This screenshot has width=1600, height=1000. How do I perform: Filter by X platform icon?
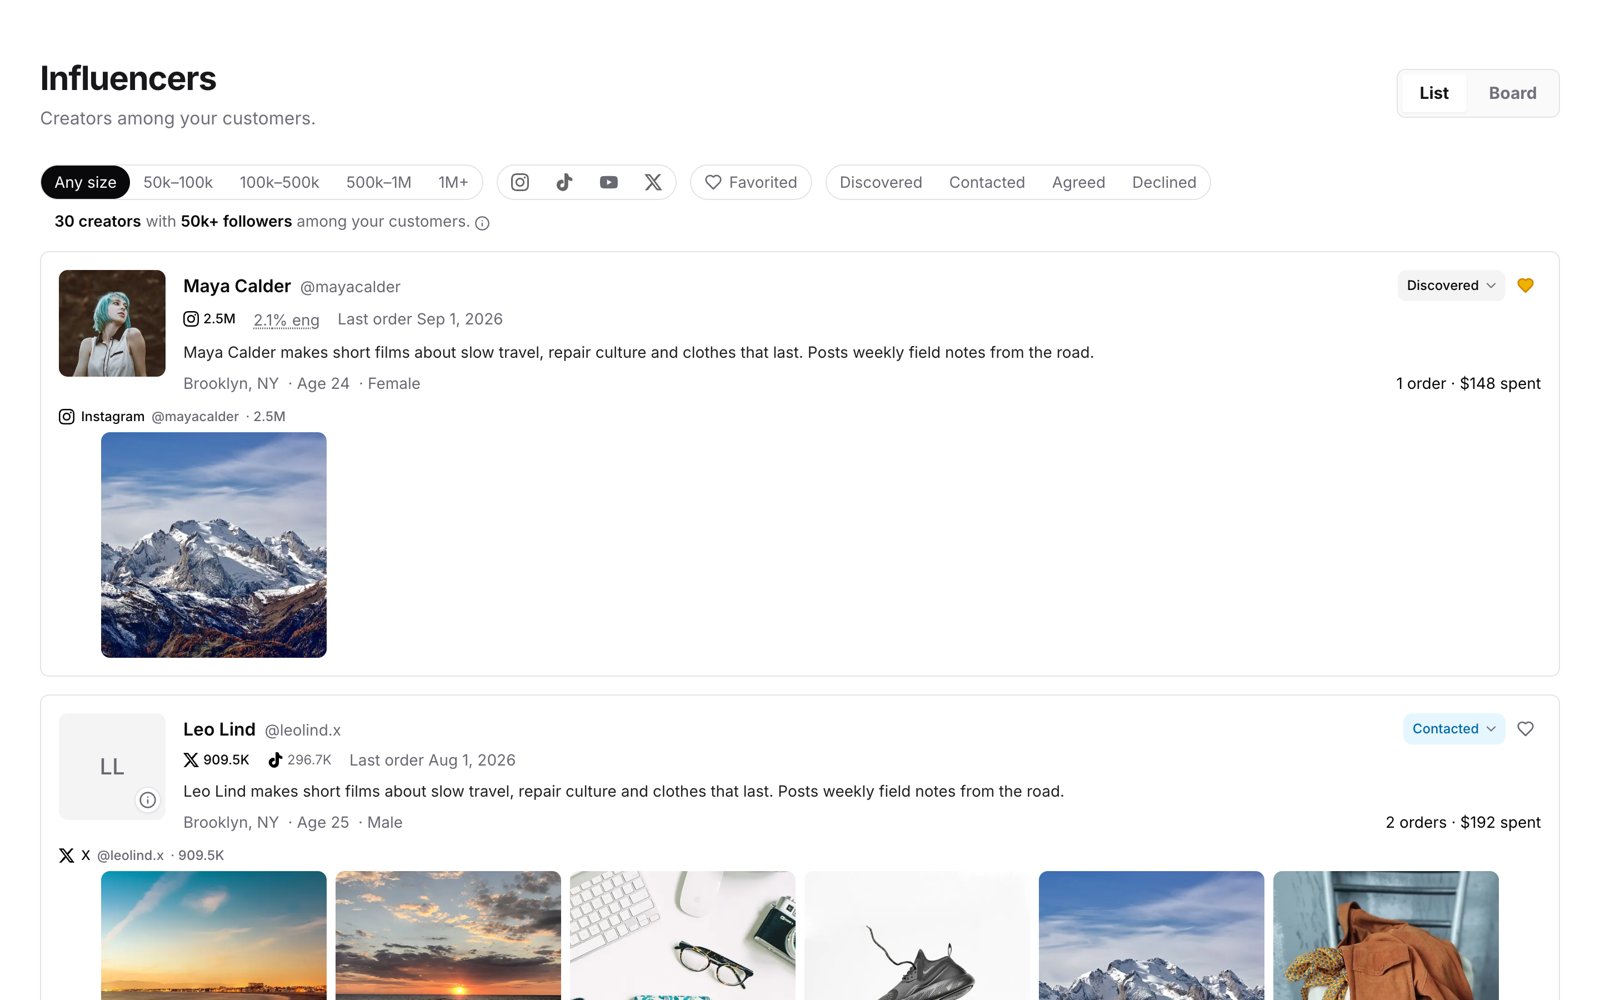653,182
